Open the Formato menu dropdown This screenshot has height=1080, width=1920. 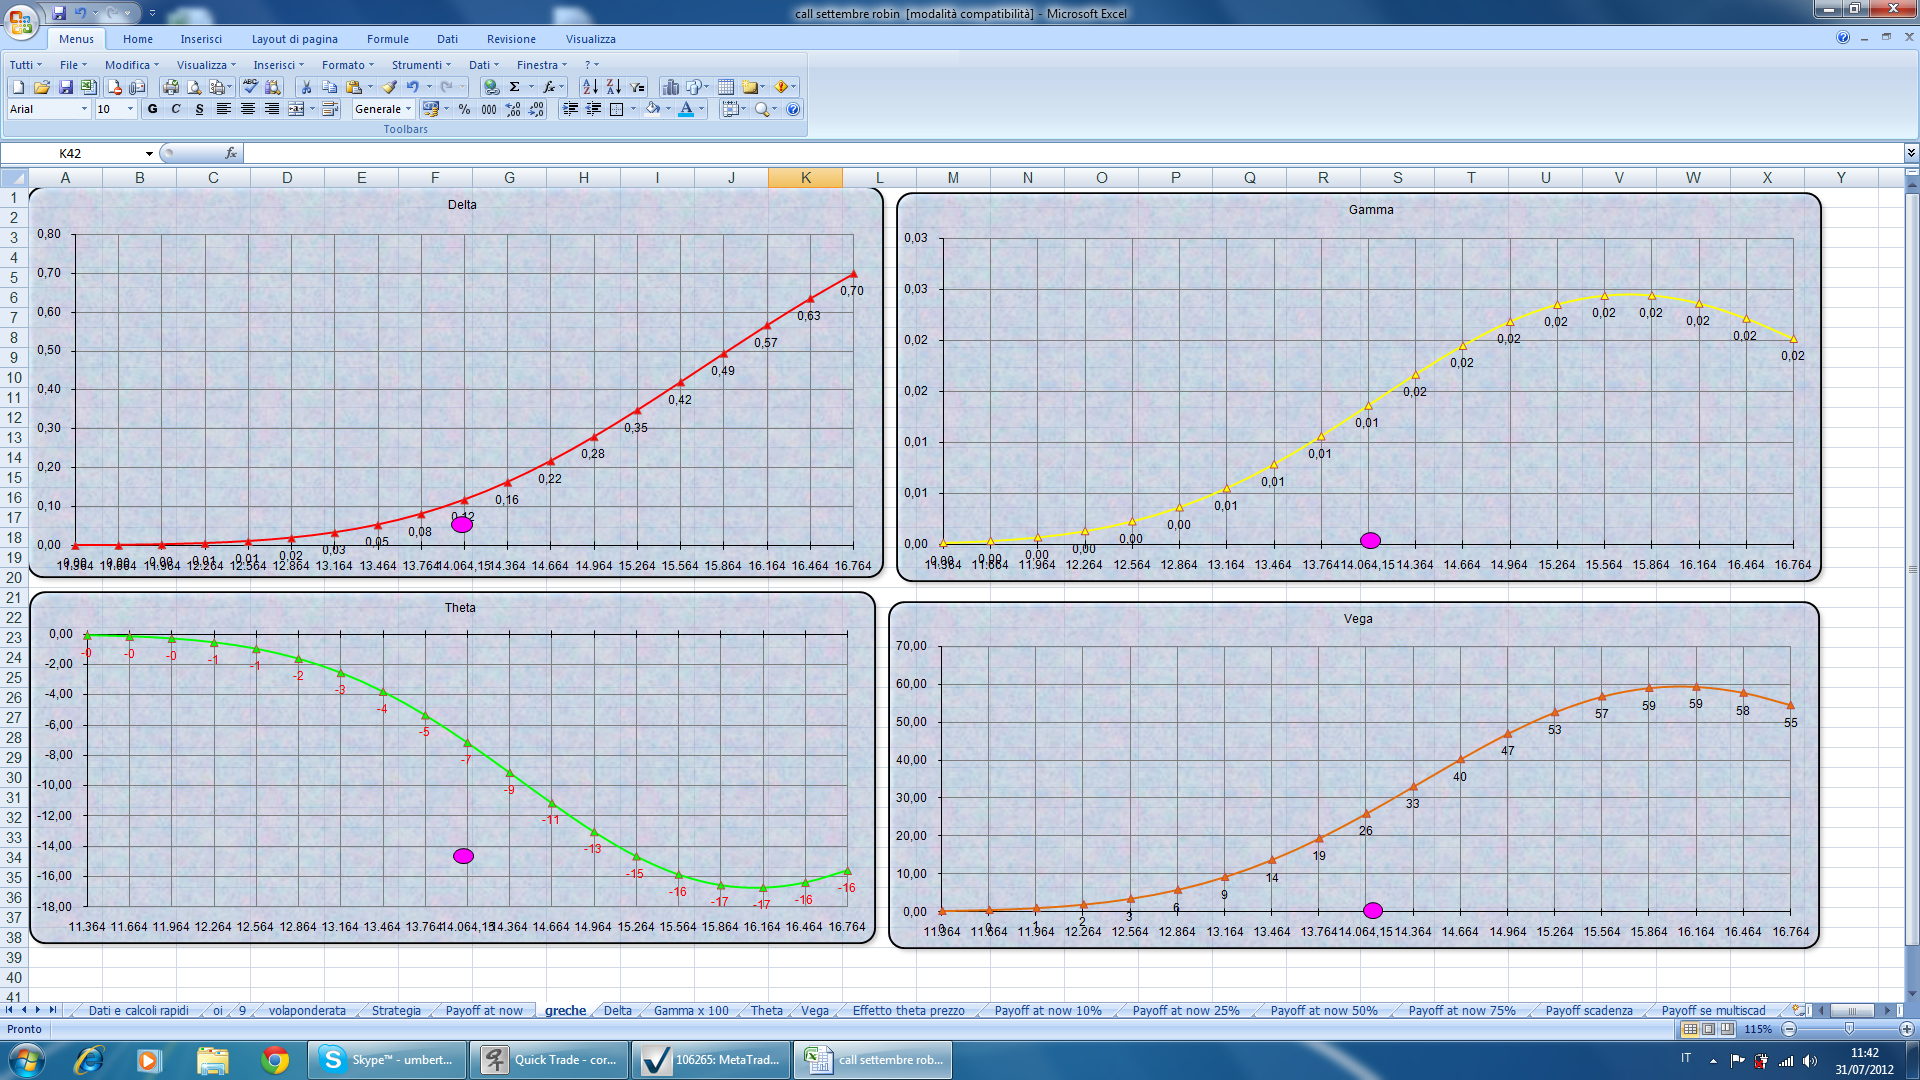click(347, 65)
